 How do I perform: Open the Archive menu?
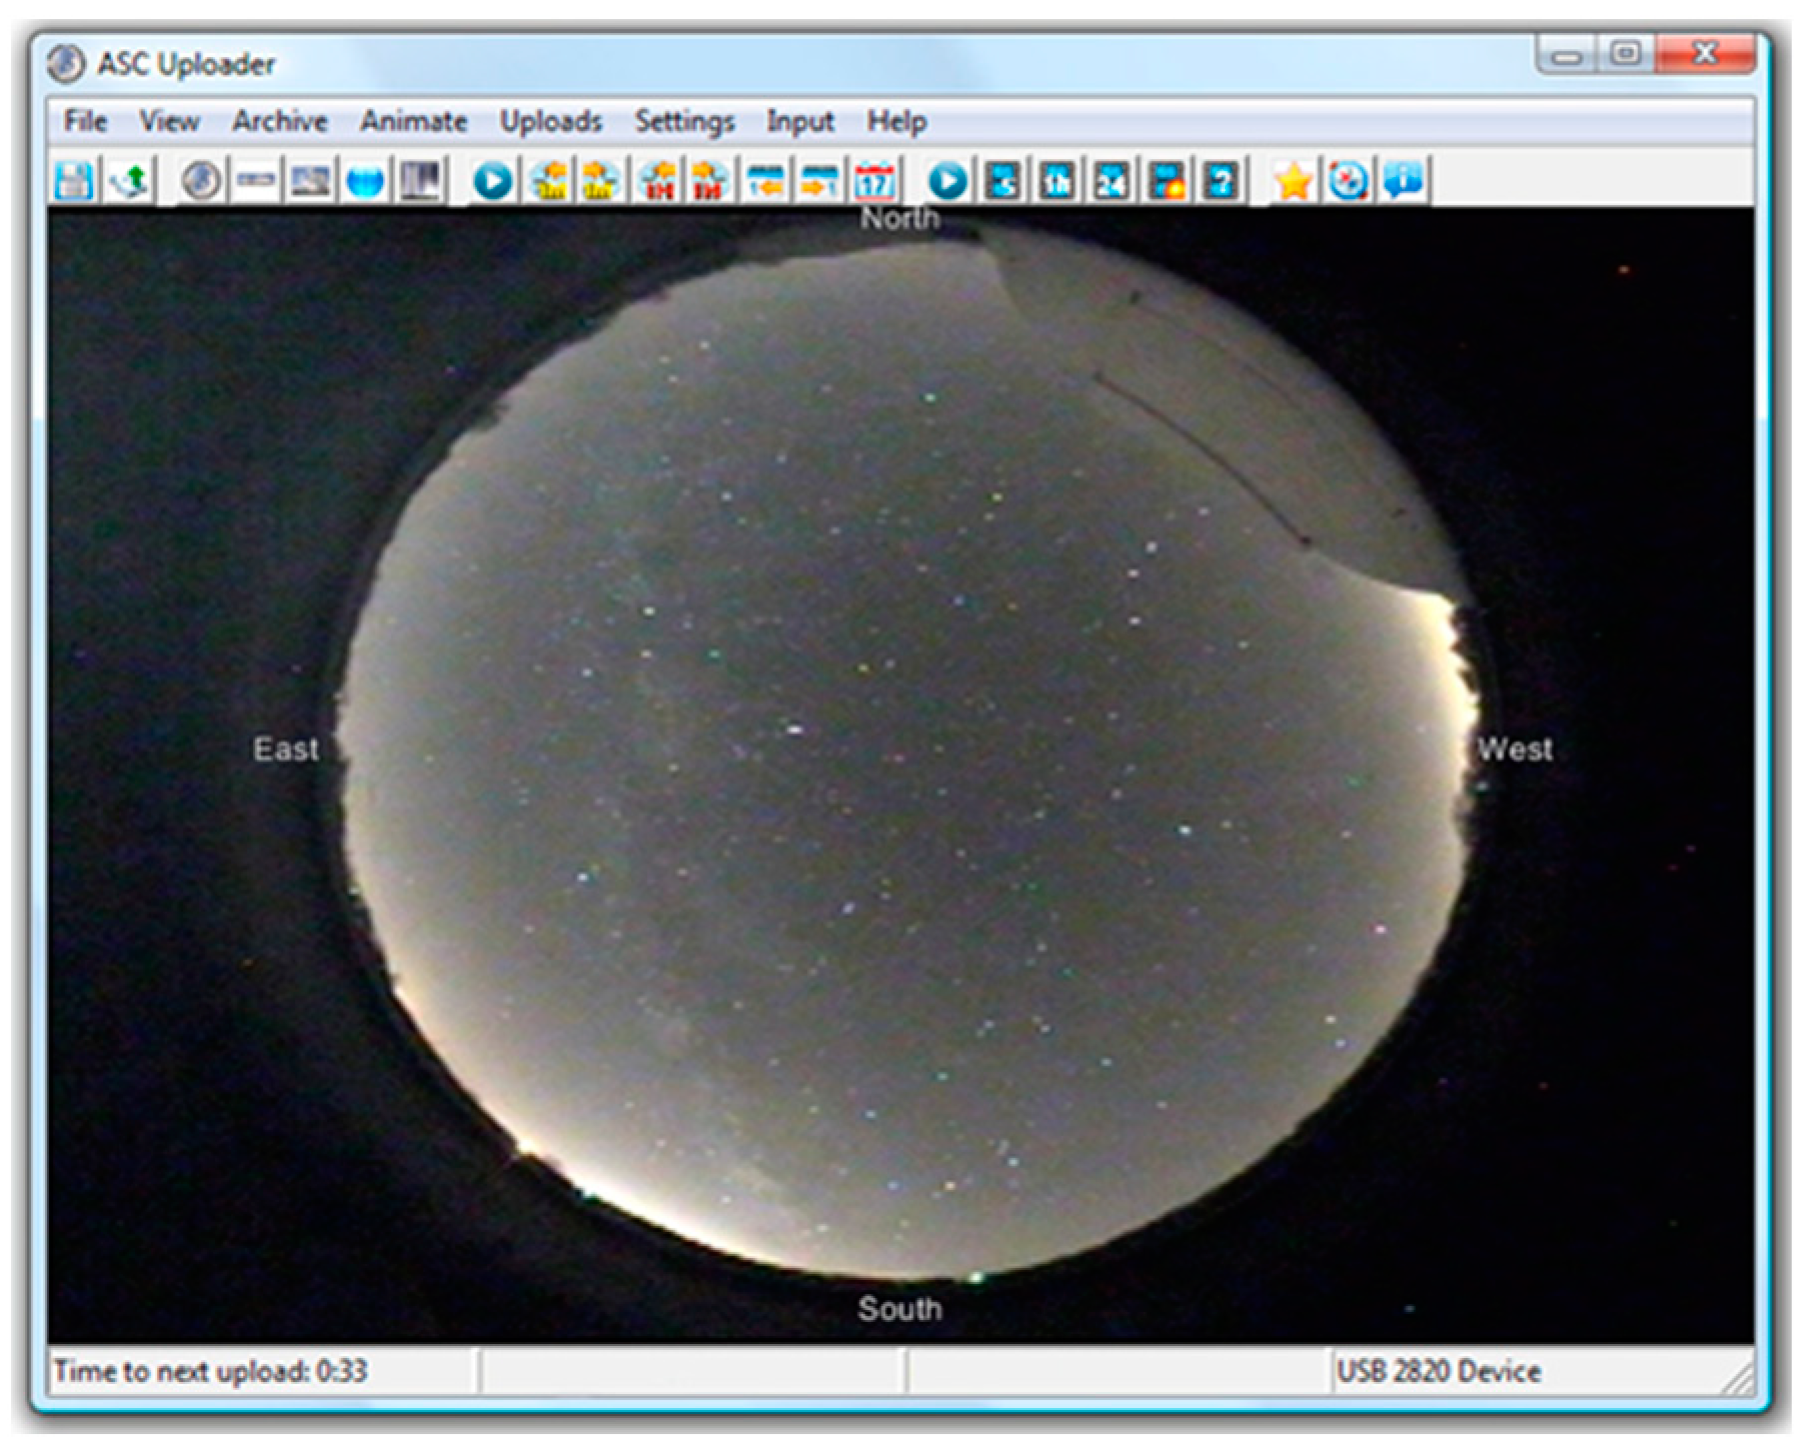pos(279,121)
